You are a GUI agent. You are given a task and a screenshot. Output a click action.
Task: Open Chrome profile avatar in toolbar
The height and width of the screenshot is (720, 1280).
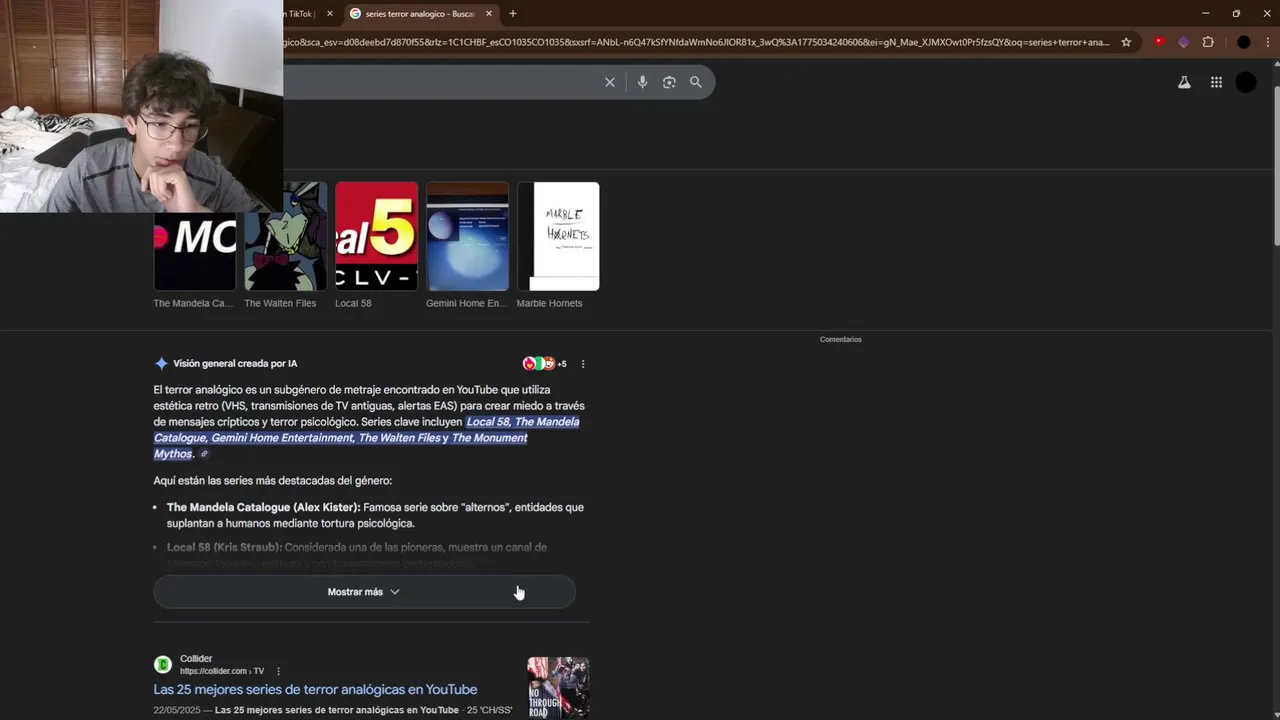pyautogui.click(x=1244, y=42)
